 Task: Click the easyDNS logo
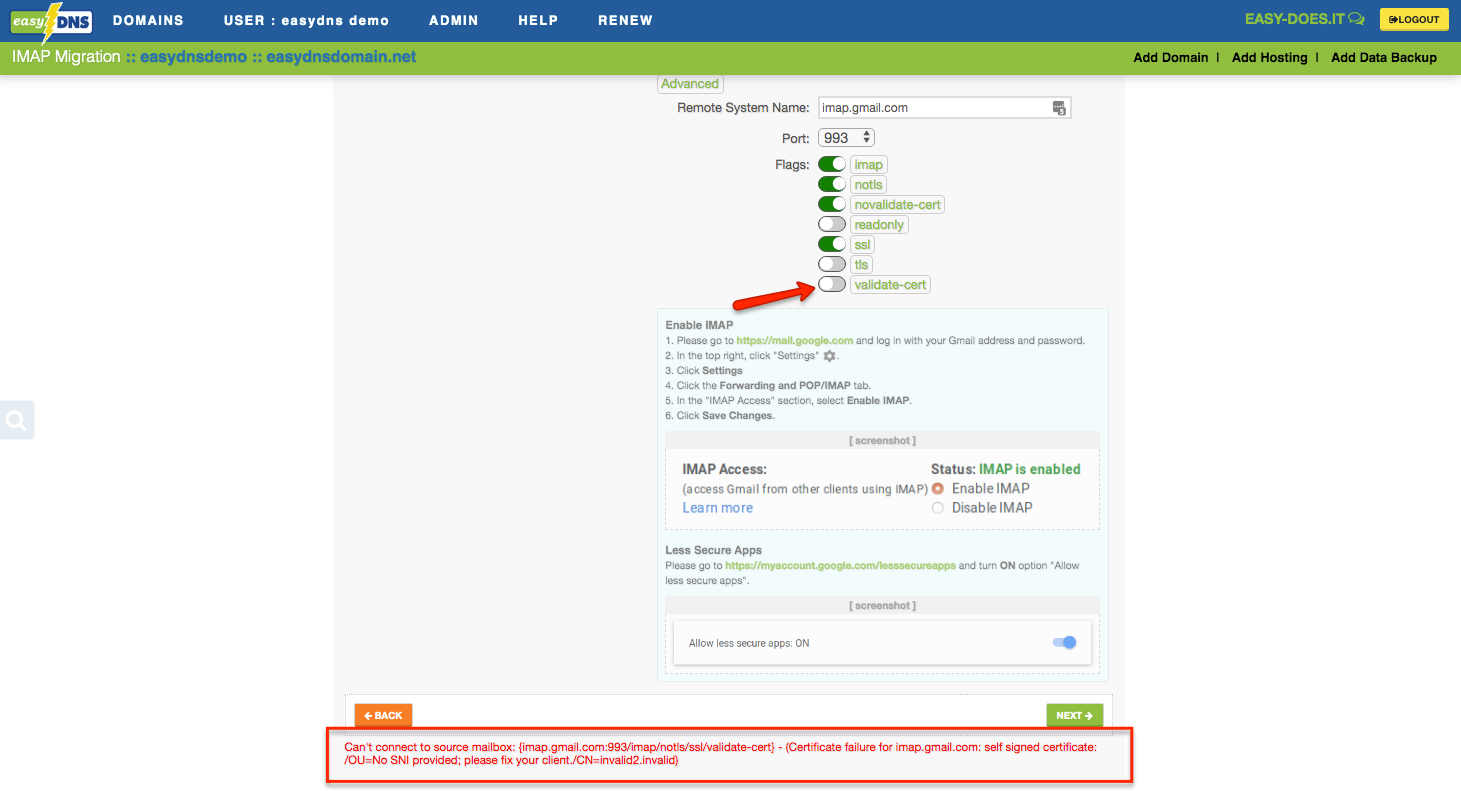click(x=52, y=20)
